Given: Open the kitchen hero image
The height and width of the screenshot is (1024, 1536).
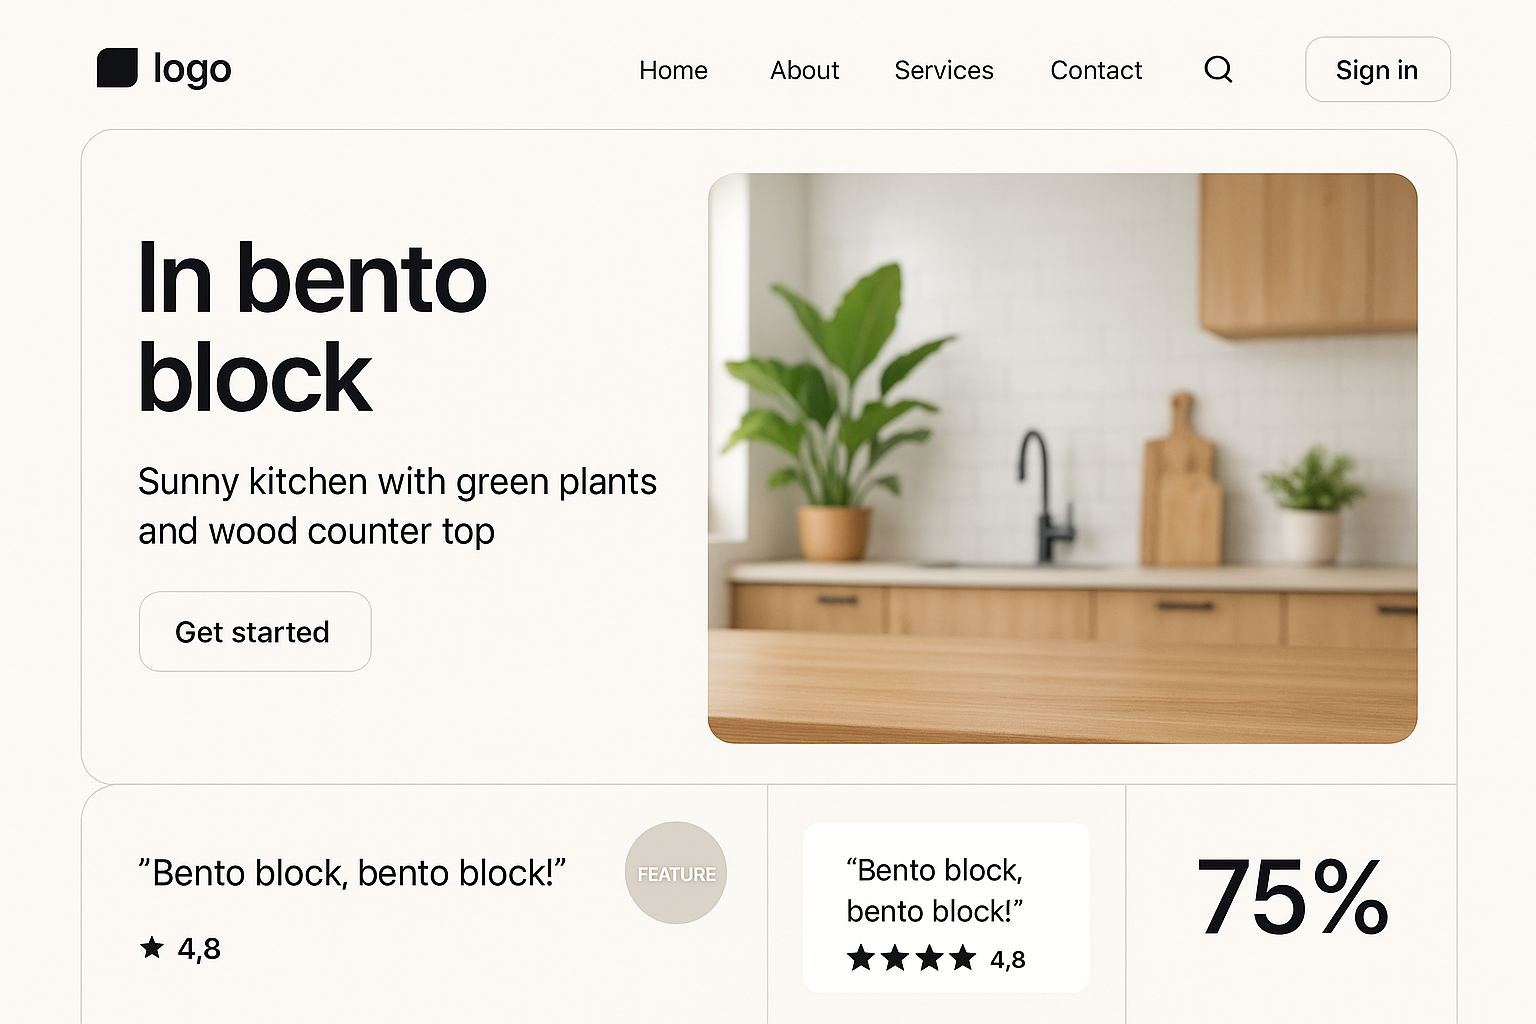Looking at the screenshot, I should pos(1062,458).
